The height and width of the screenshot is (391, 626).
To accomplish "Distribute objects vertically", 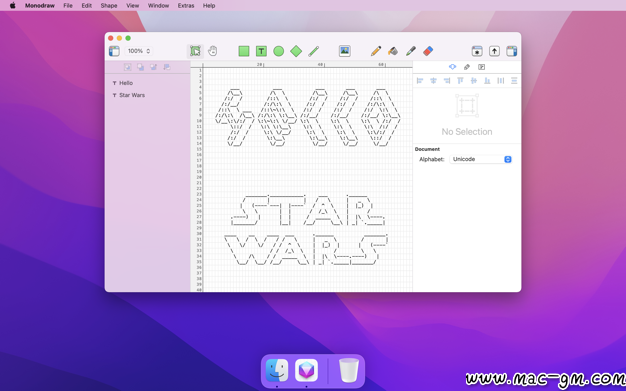I will pyautogui.click(x=514, y=81).
